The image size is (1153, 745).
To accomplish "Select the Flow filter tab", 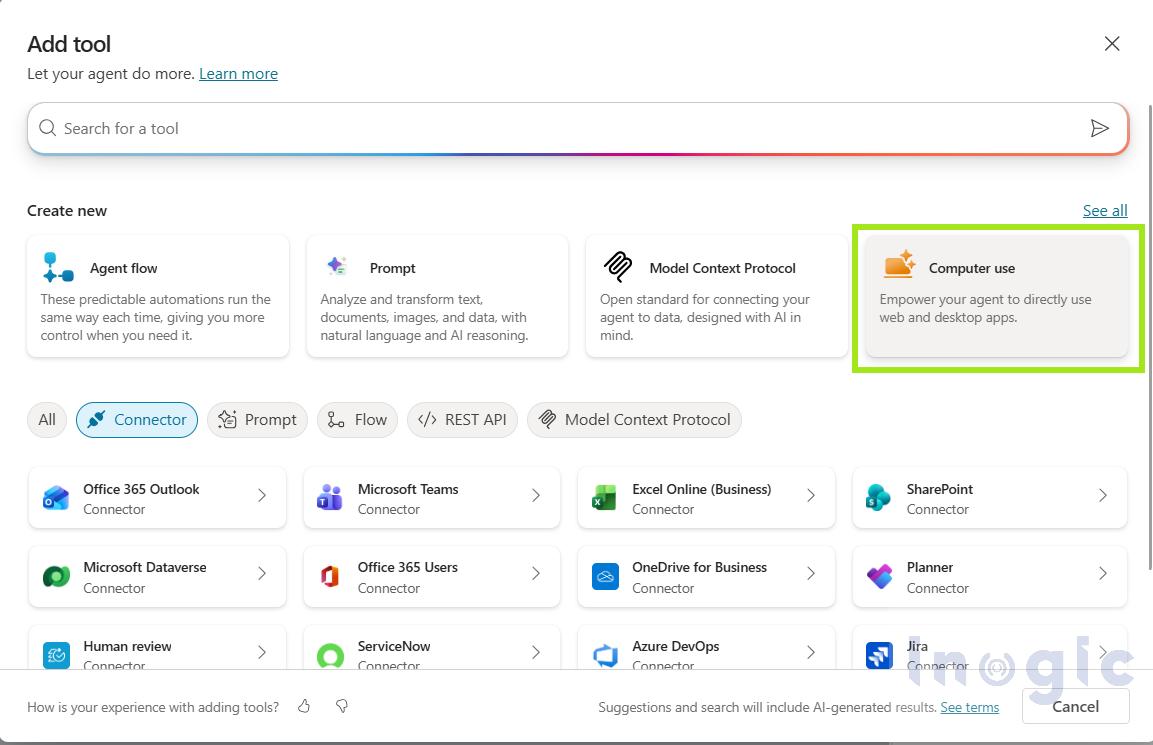I will [x=357, y=420].
